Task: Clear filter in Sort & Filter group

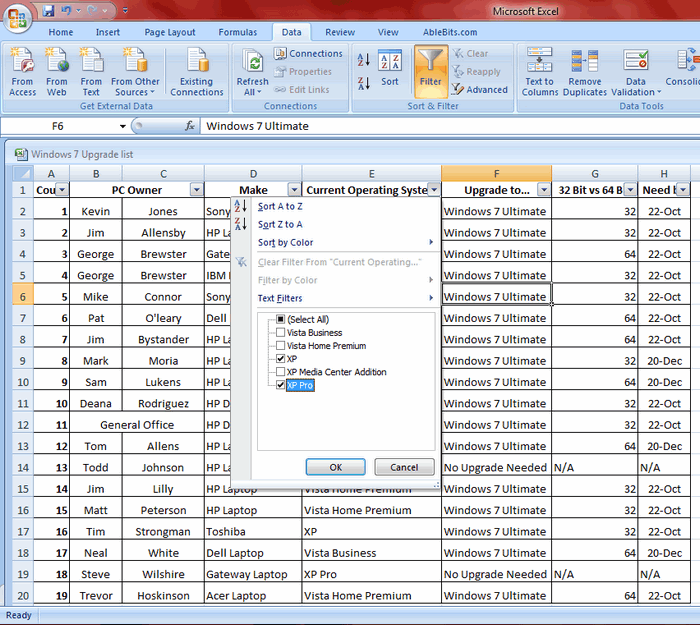Action: tap(471, 54)
